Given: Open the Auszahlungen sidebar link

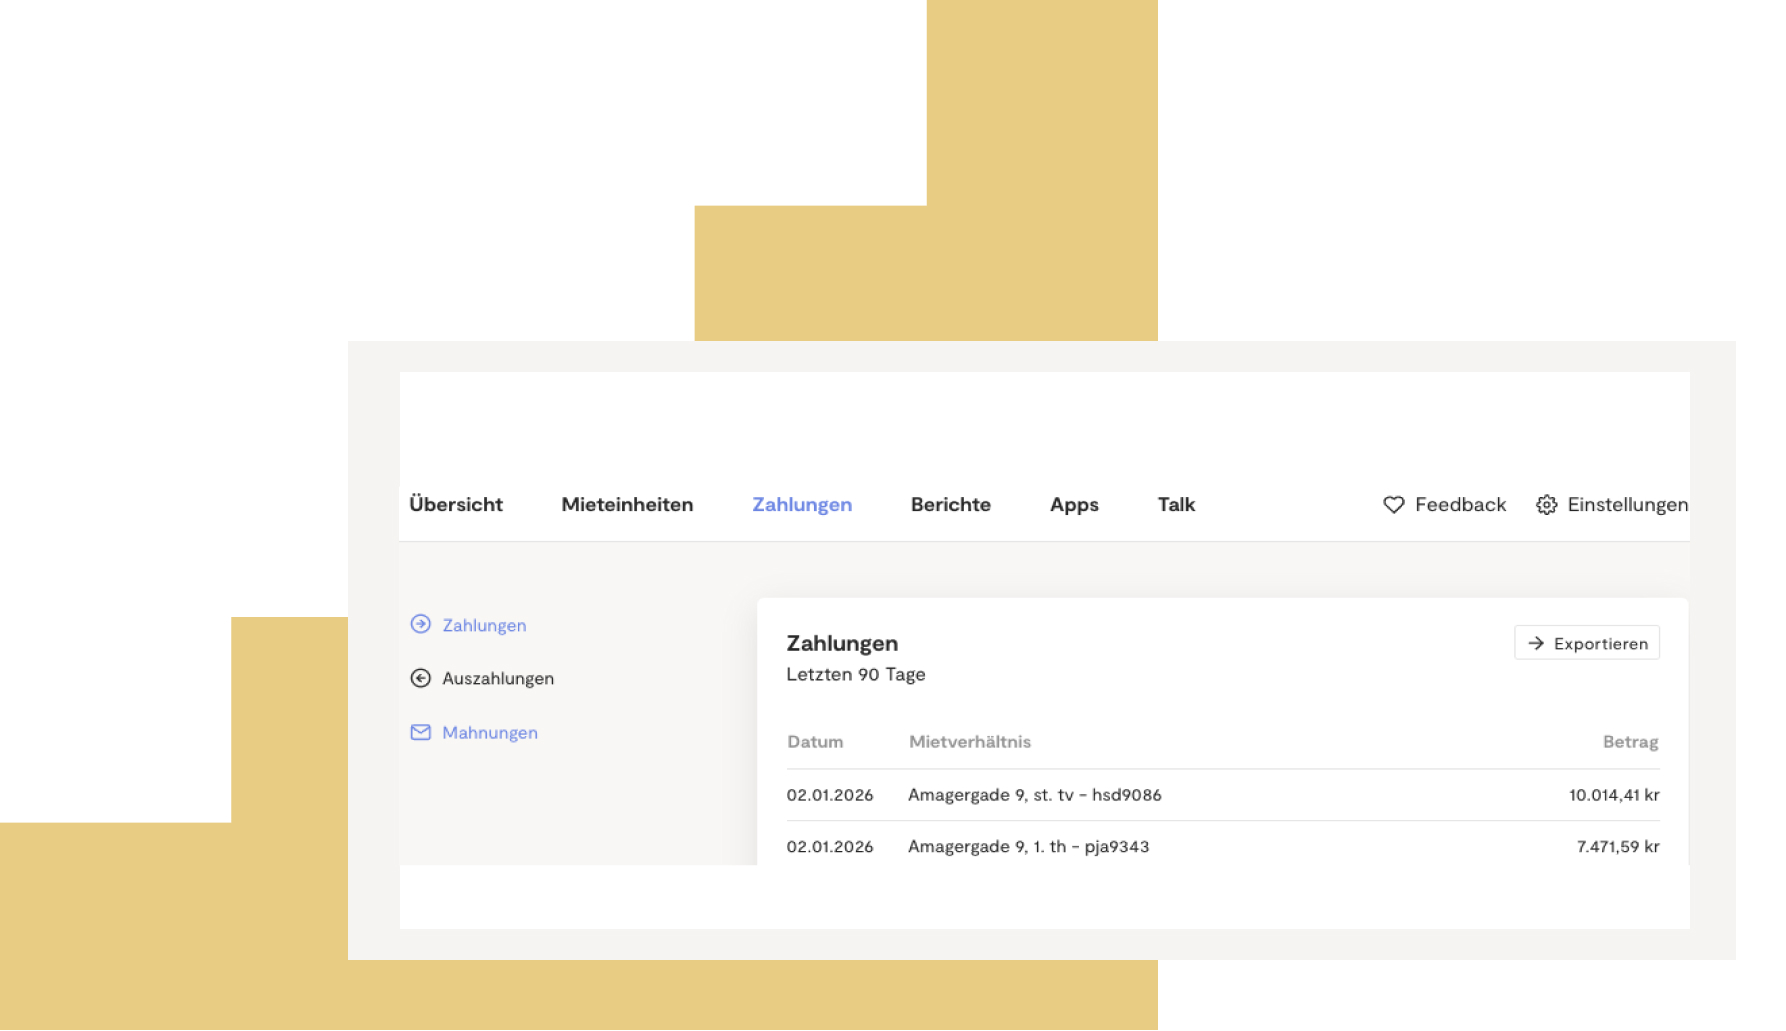Looking at the screenshot, I should (x=498, y=678).
